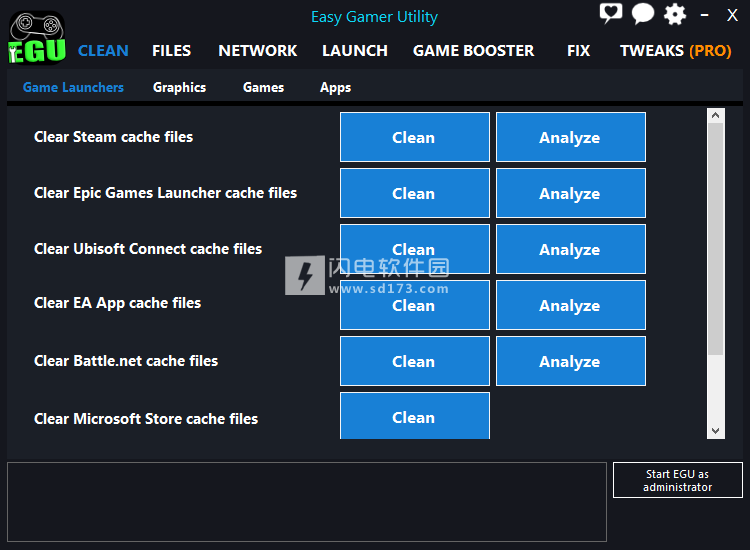Analyze Epic Games Launcher cache files
This screenshot has height=550, width=750.
coord(571,193)
